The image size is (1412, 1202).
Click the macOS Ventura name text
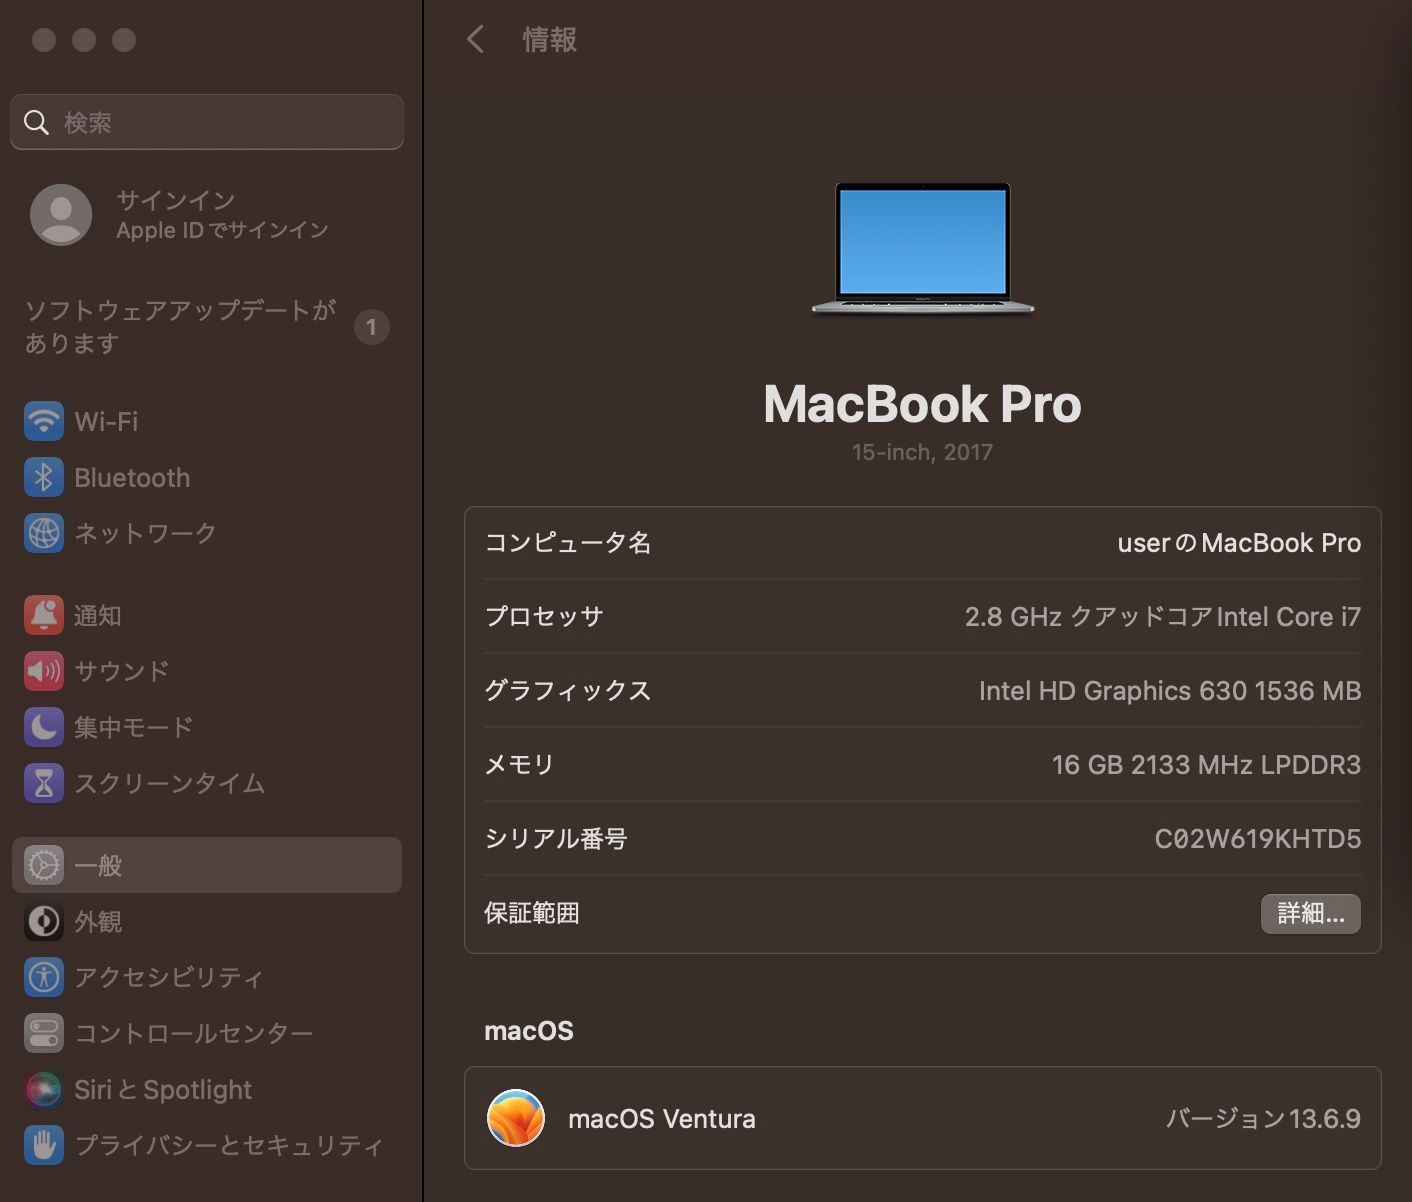pos(661,1118)
